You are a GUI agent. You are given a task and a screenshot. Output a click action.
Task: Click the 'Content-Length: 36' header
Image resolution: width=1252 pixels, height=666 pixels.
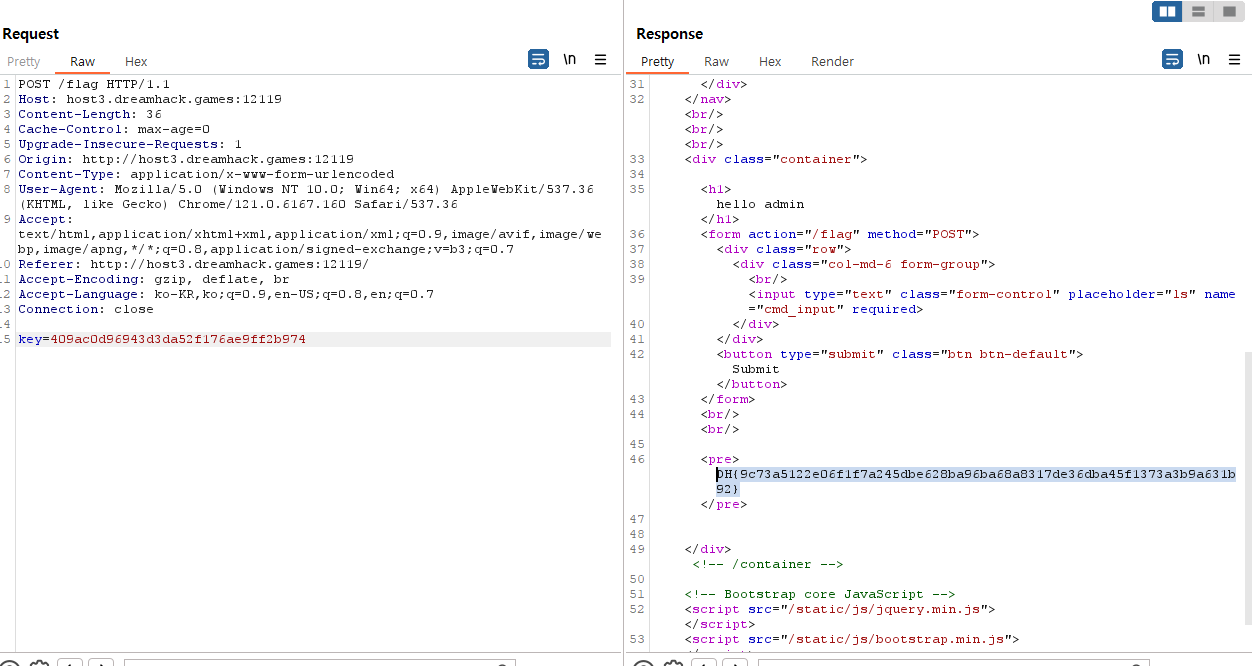(90, 114)
